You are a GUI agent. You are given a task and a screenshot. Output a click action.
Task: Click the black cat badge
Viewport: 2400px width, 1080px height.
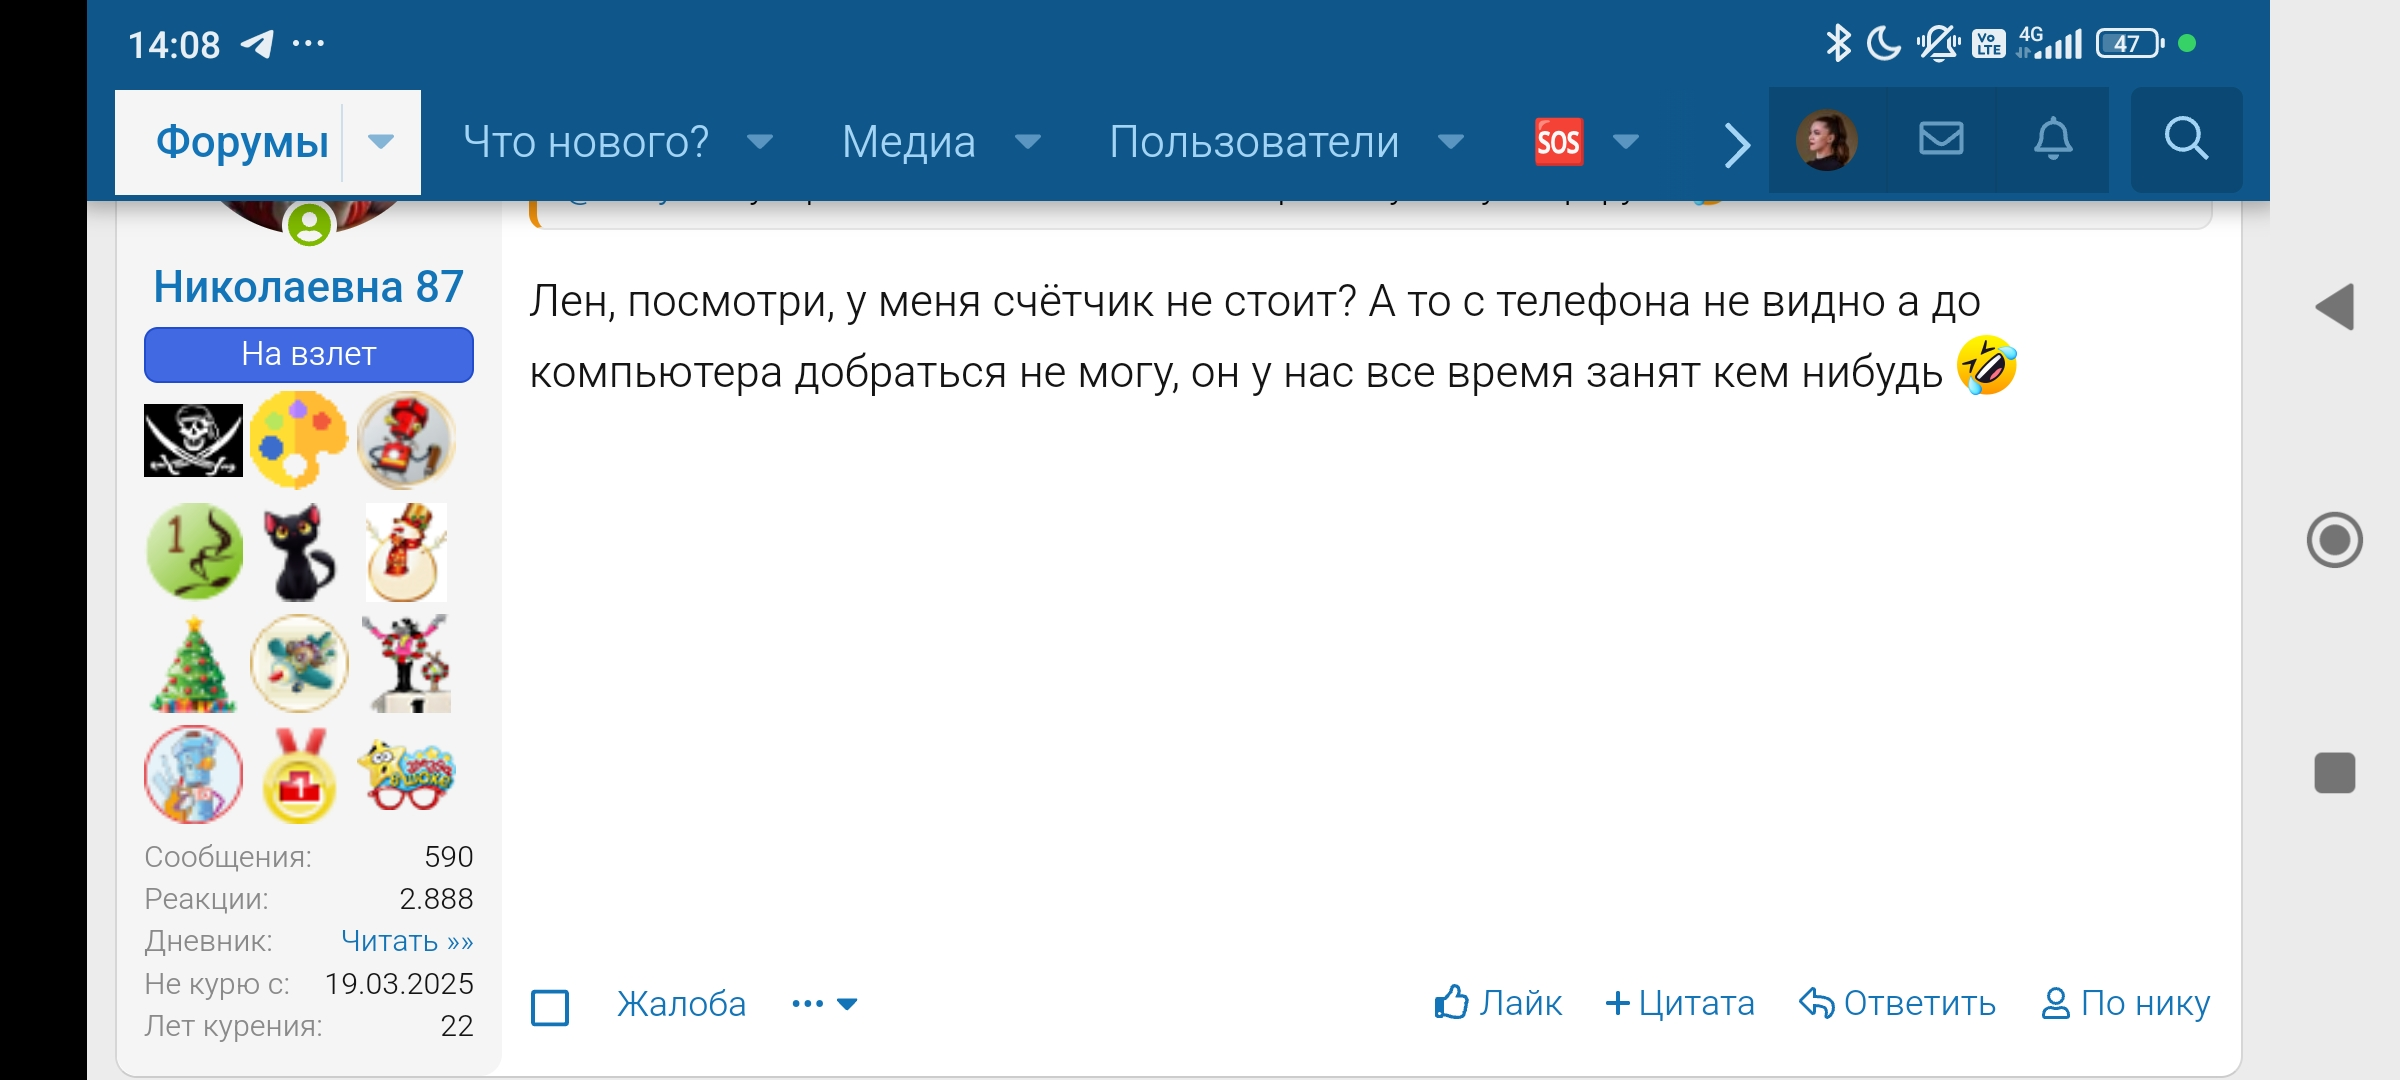[x=298, y=553]
